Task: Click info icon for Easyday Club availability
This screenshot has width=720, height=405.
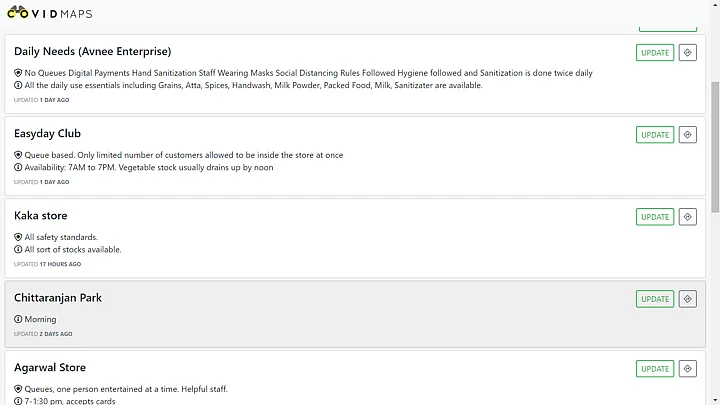Action: tap(18, 167)
